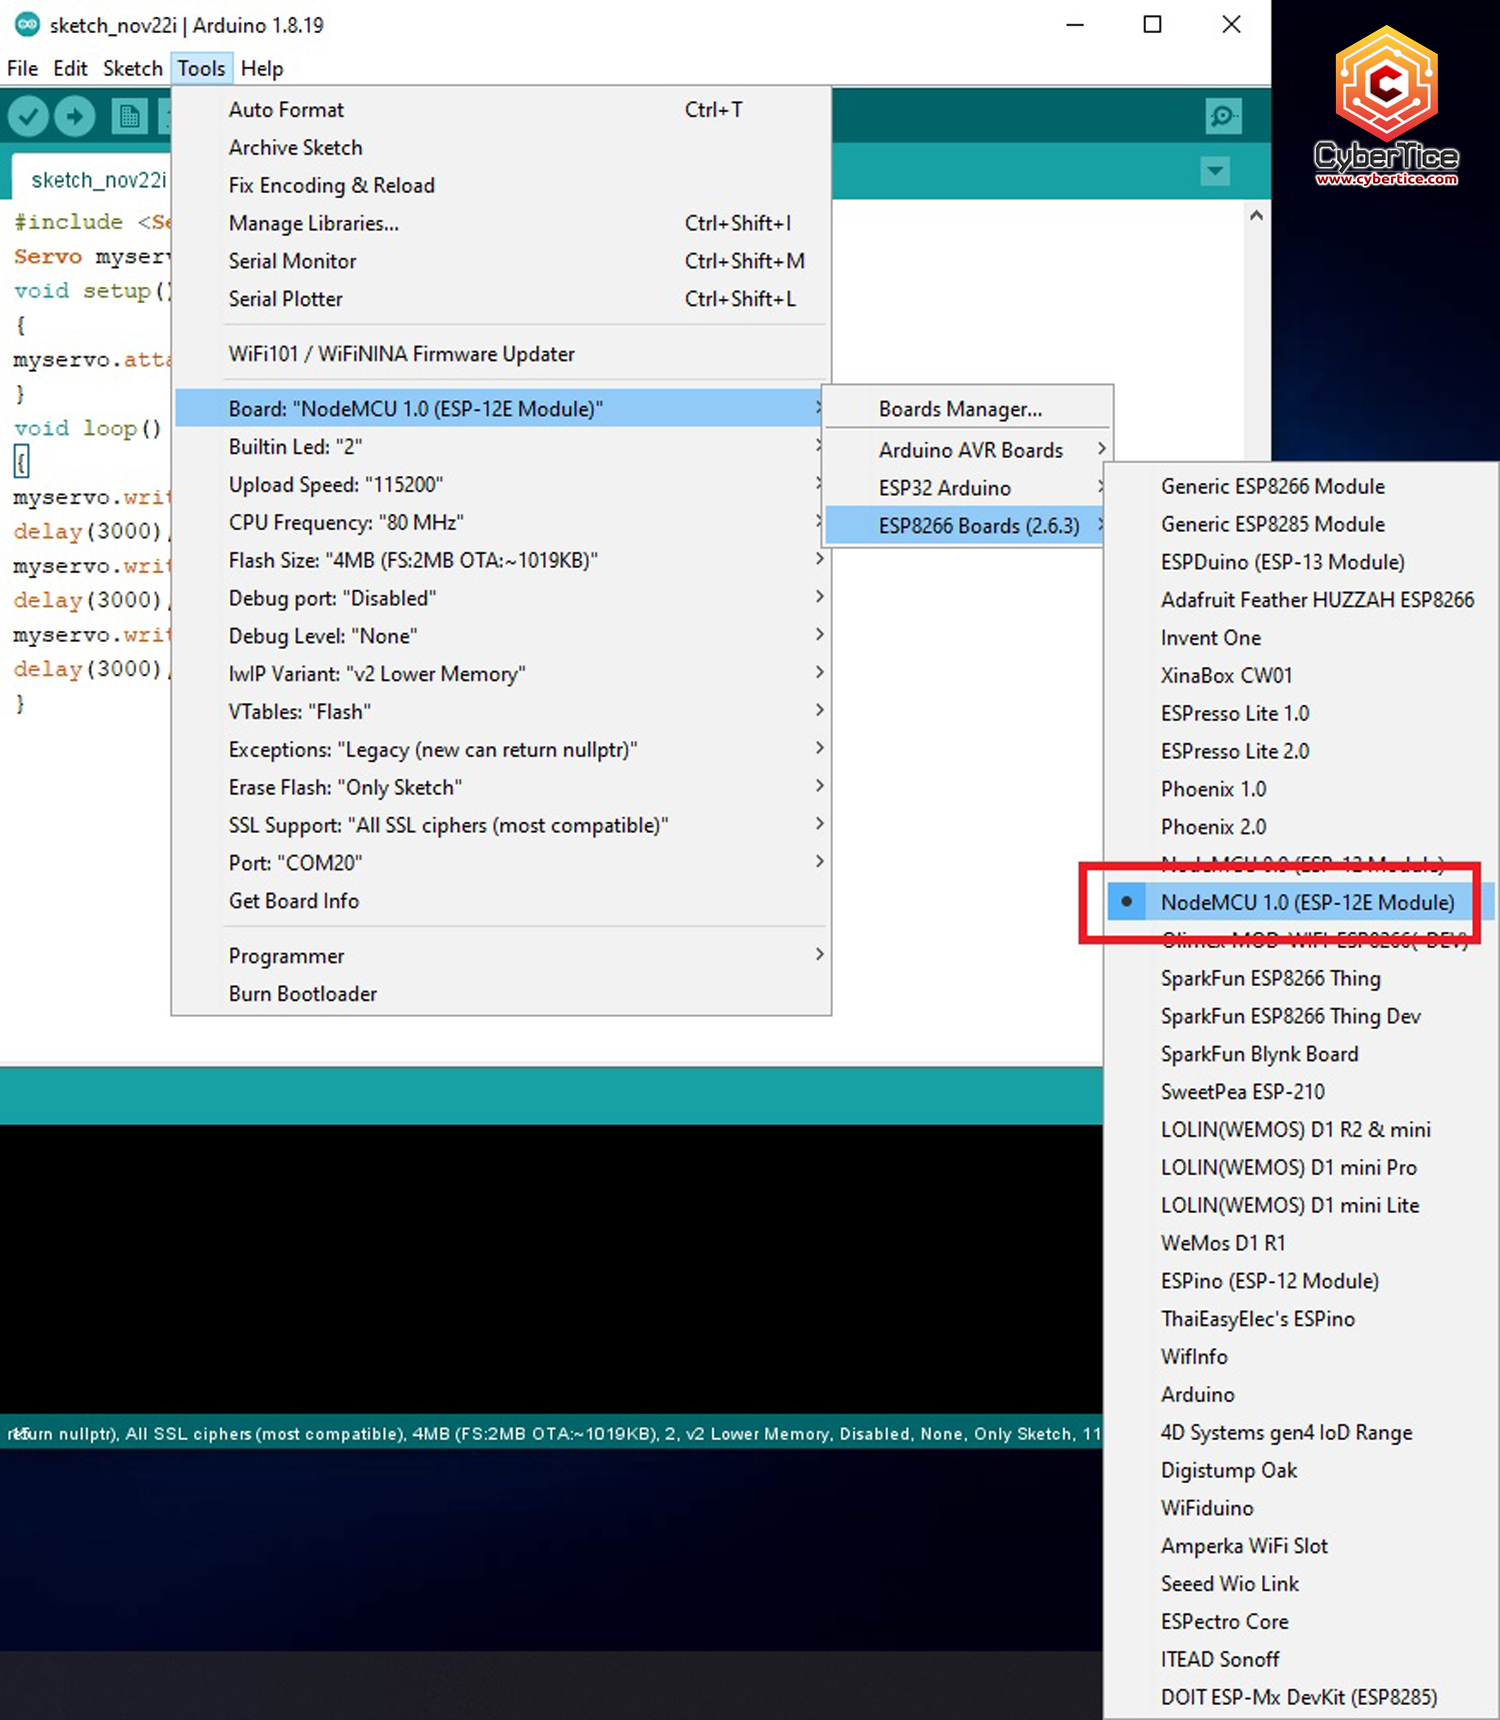Open Serial Monitor via magnifier toolbar icon

[x=1223, y=117]
